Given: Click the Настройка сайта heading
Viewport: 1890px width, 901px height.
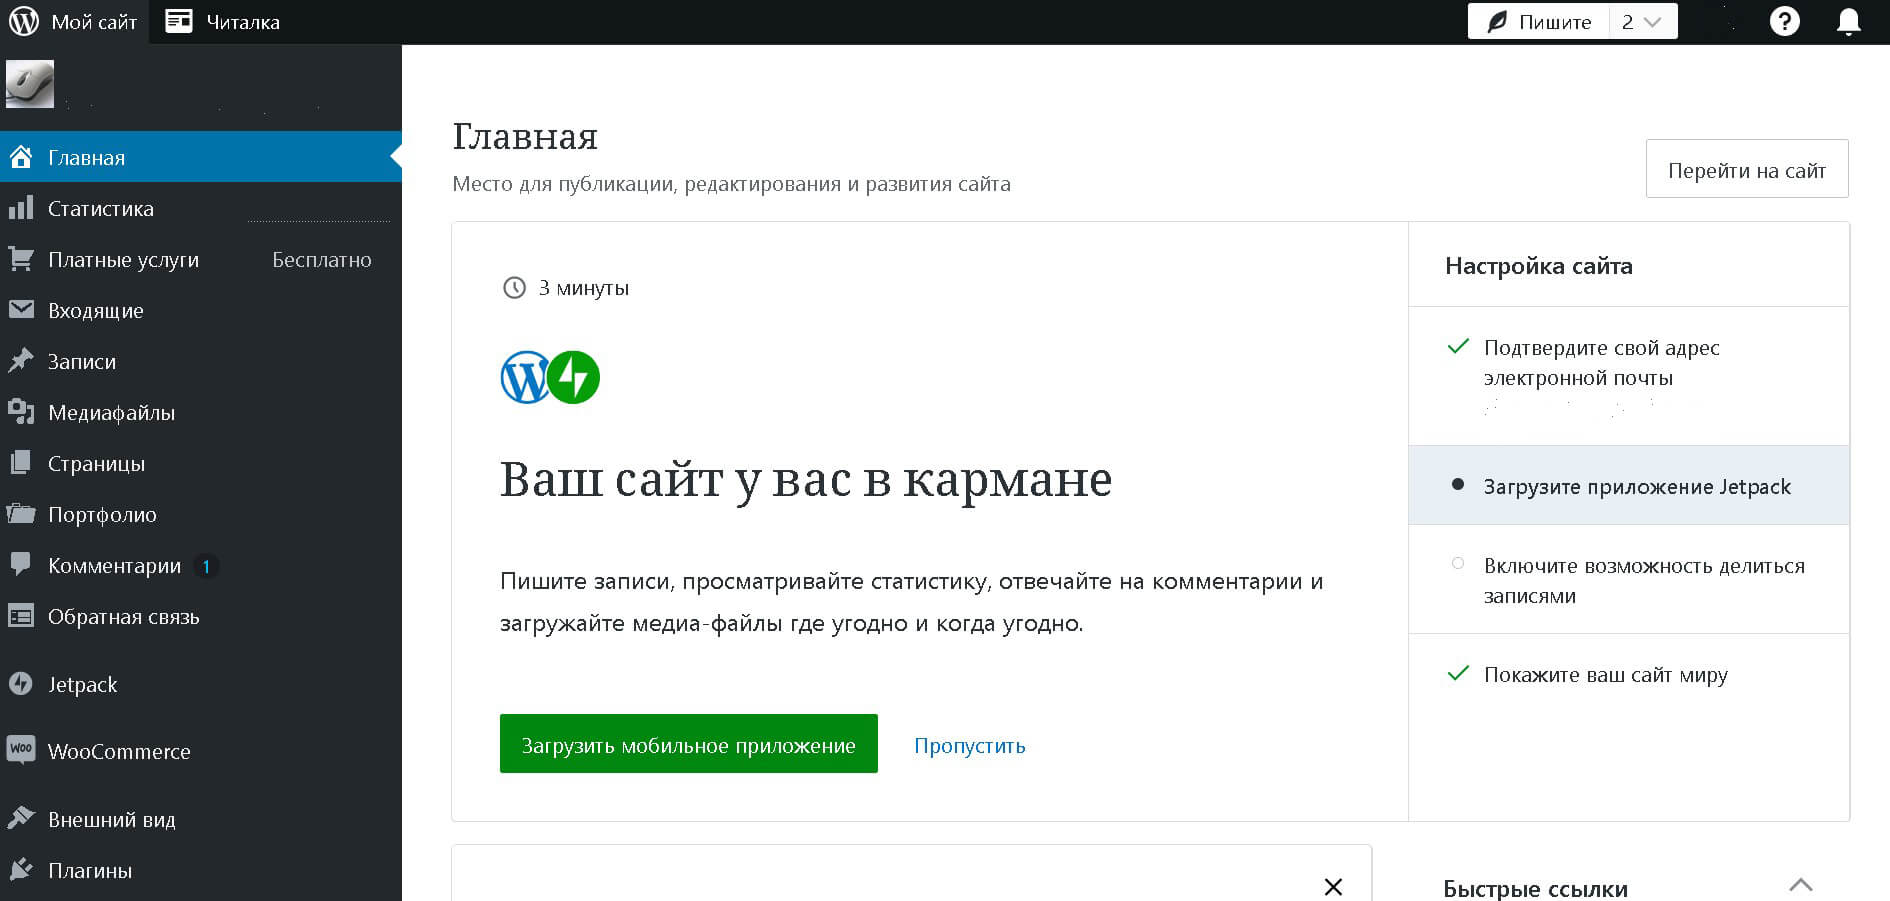Looking at the screenshot, I should [x=1539, y=265].
